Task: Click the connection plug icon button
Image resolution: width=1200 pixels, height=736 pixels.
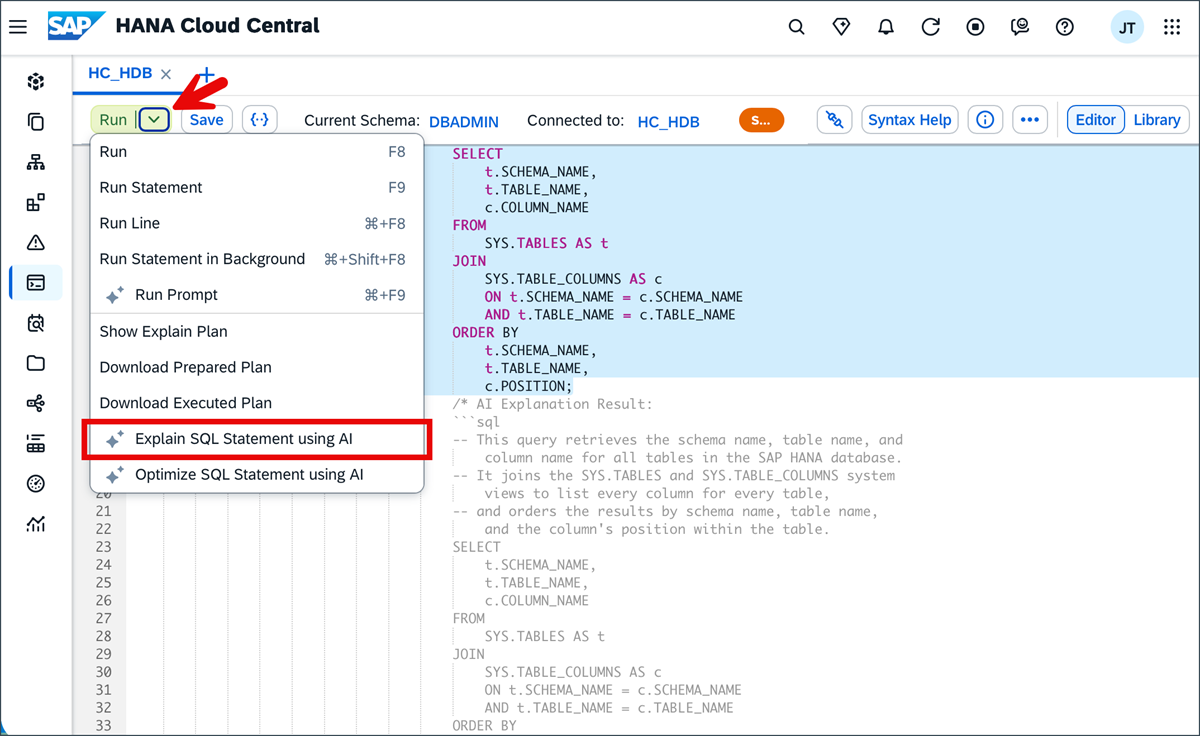Action: [x=835, y=120]
